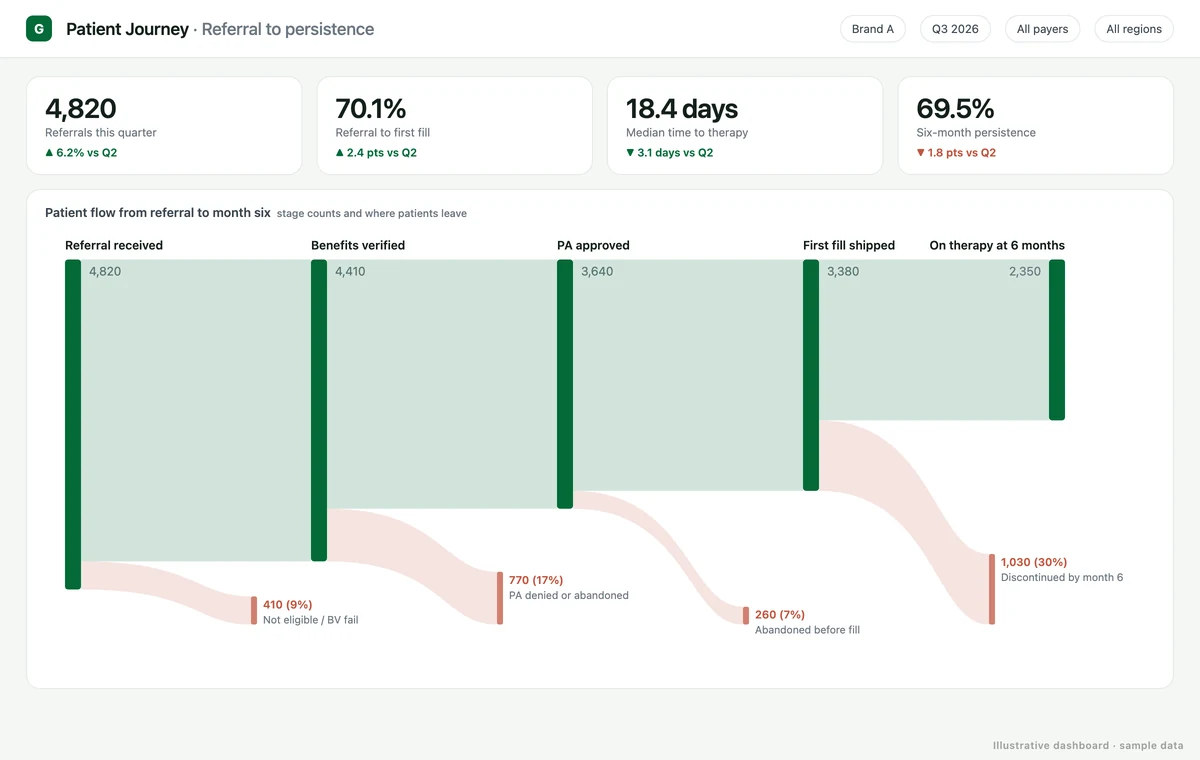Viewport: 1200px width, 760px height.
Task: Select the 4,820 referrals KPI card
Action: 164,126
